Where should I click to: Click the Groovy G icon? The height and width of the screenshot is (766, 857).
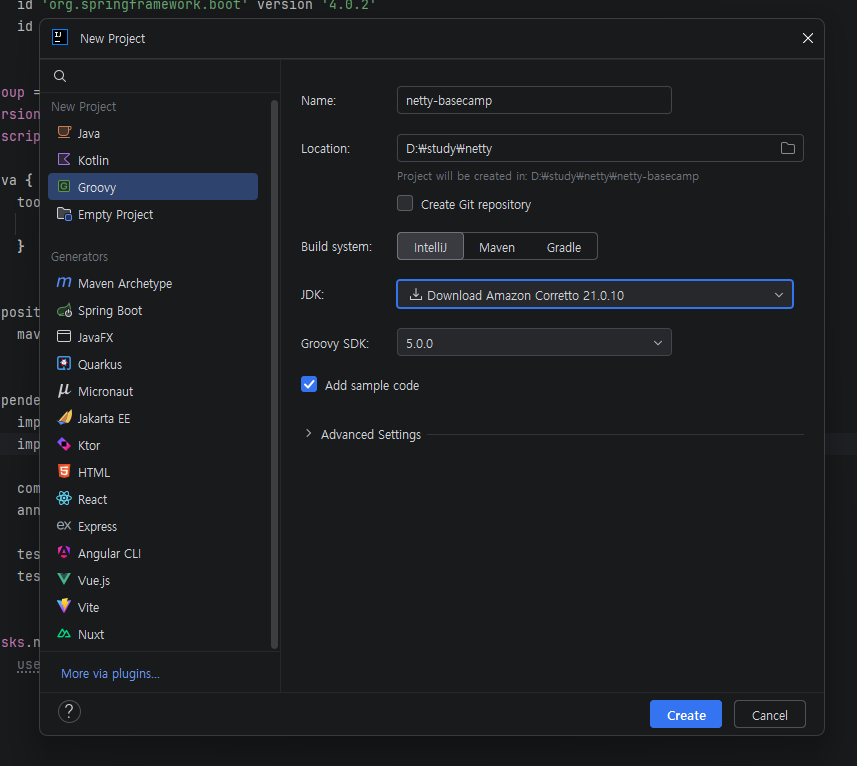tap(64, 186)
